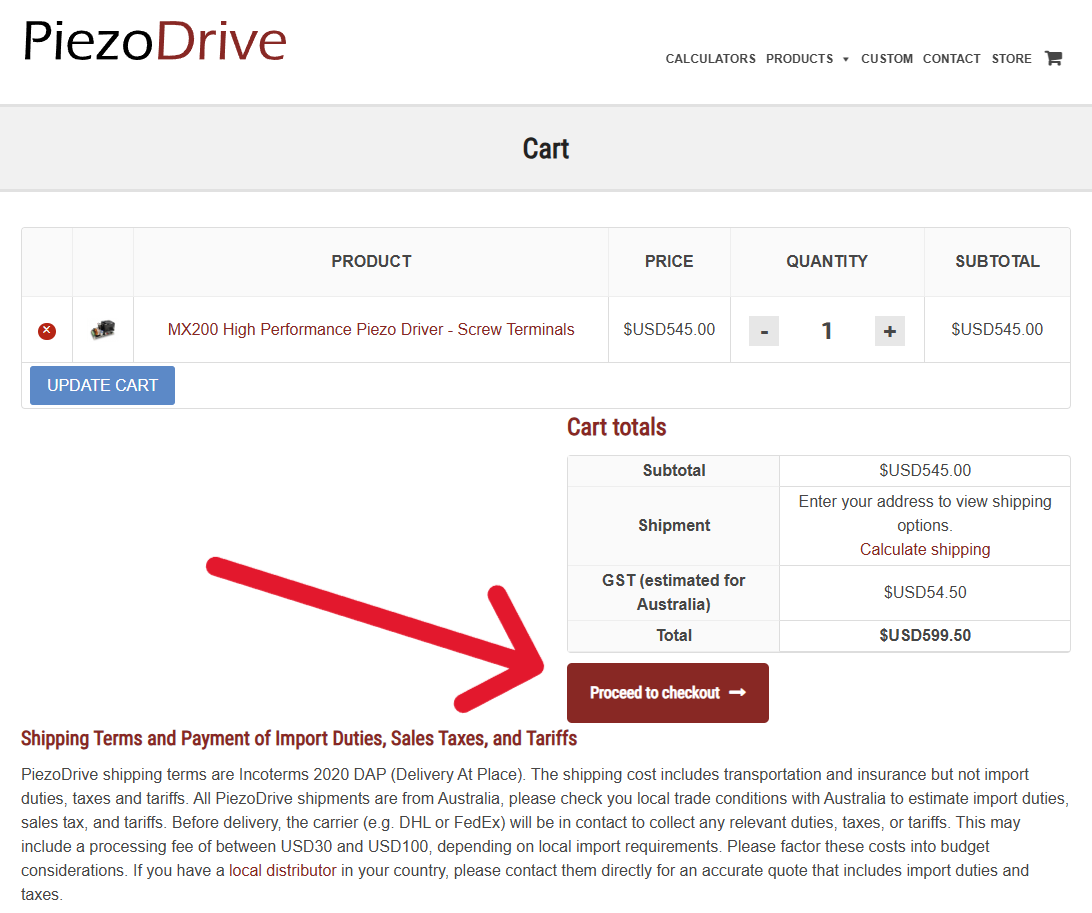Click the quantity field showing 1
1092x913 pixels.
click(x=827, y=331)
